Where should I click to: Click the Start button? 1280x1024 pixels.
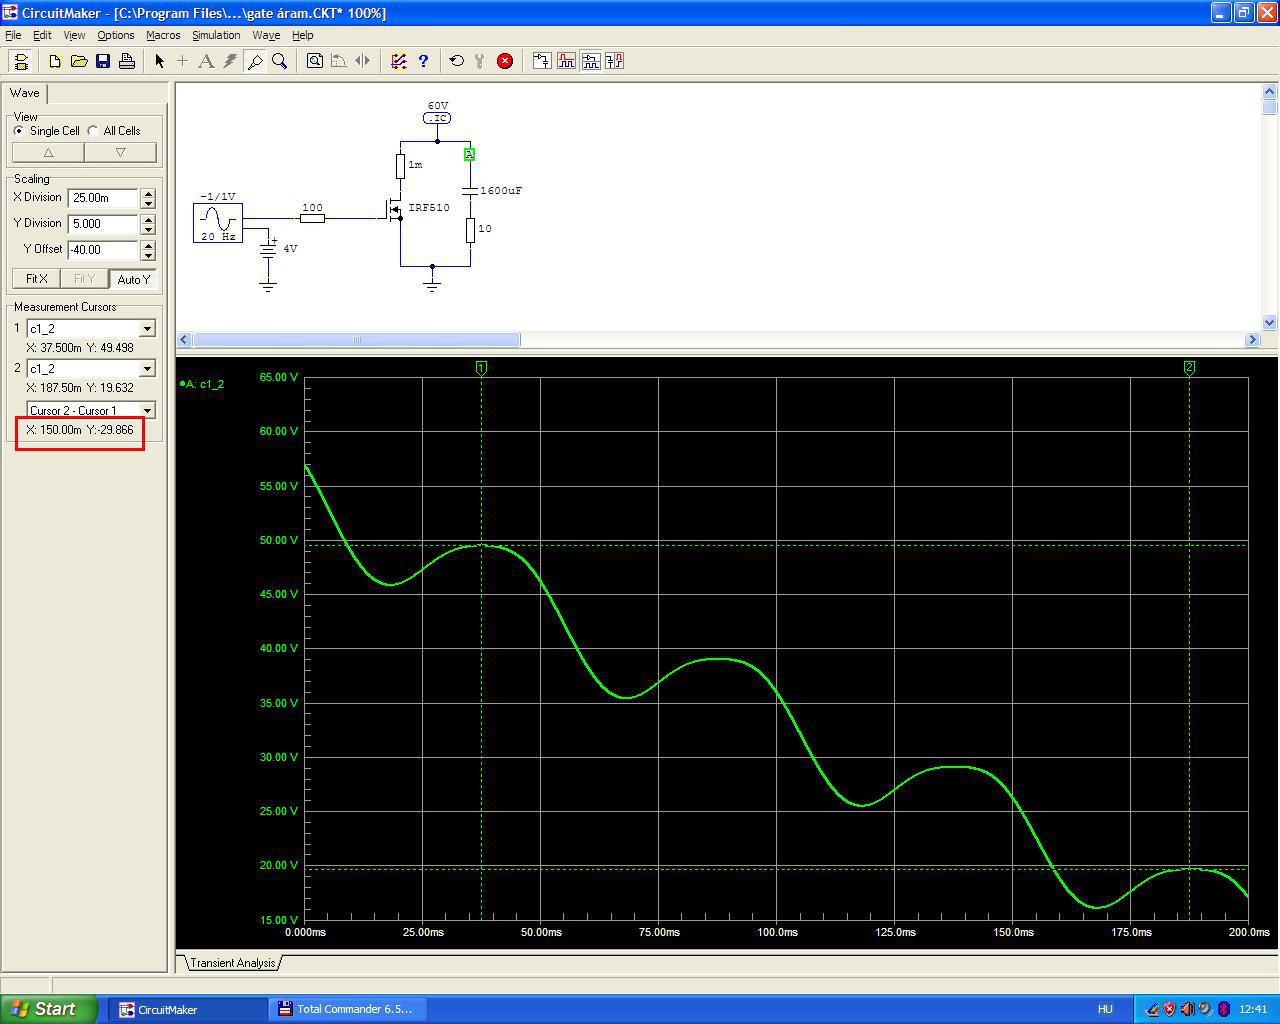click(48, 1009)
